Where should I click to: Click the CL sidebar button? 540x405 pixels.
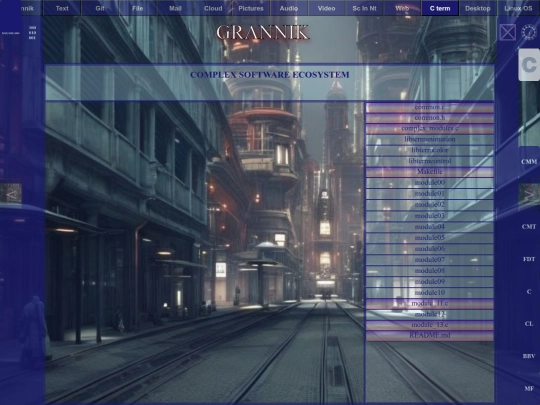[529, 324]
